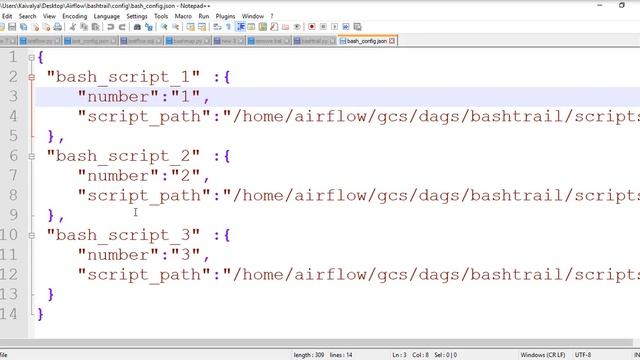Open the Tools menu

coord(161,16)
